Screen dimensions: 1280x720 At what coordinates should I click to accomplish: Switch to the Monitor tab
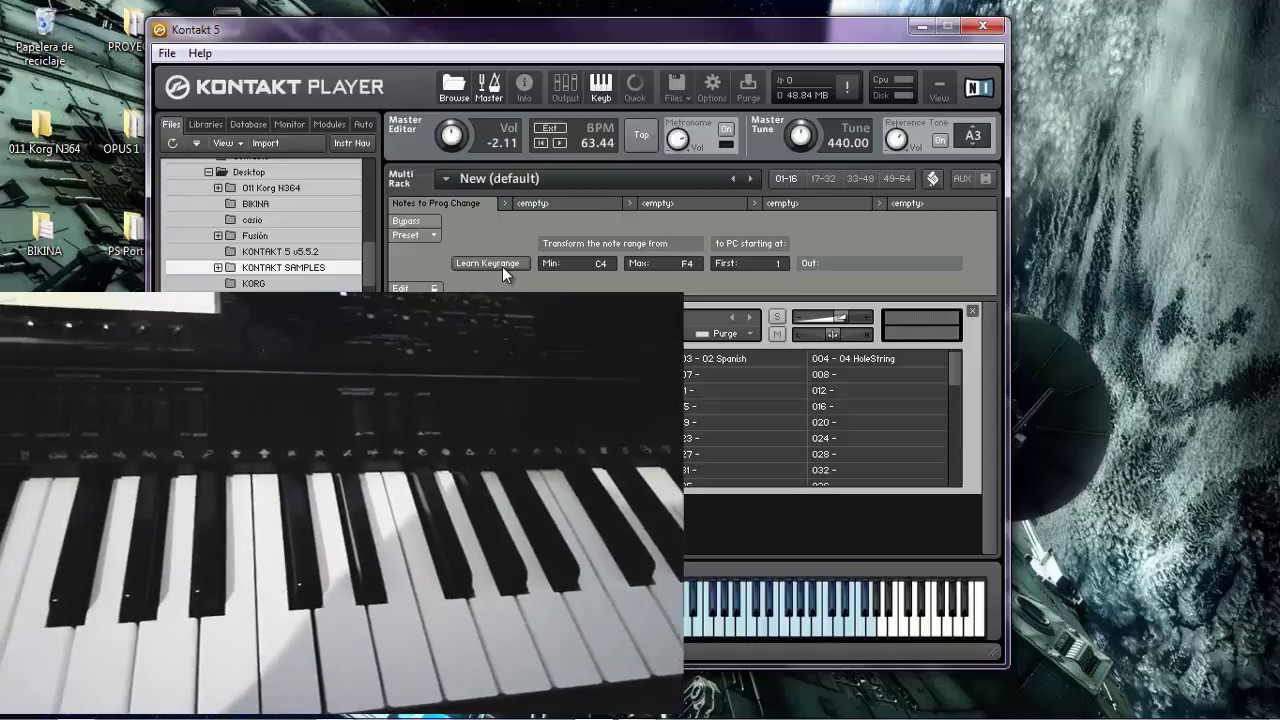[290, 125]
